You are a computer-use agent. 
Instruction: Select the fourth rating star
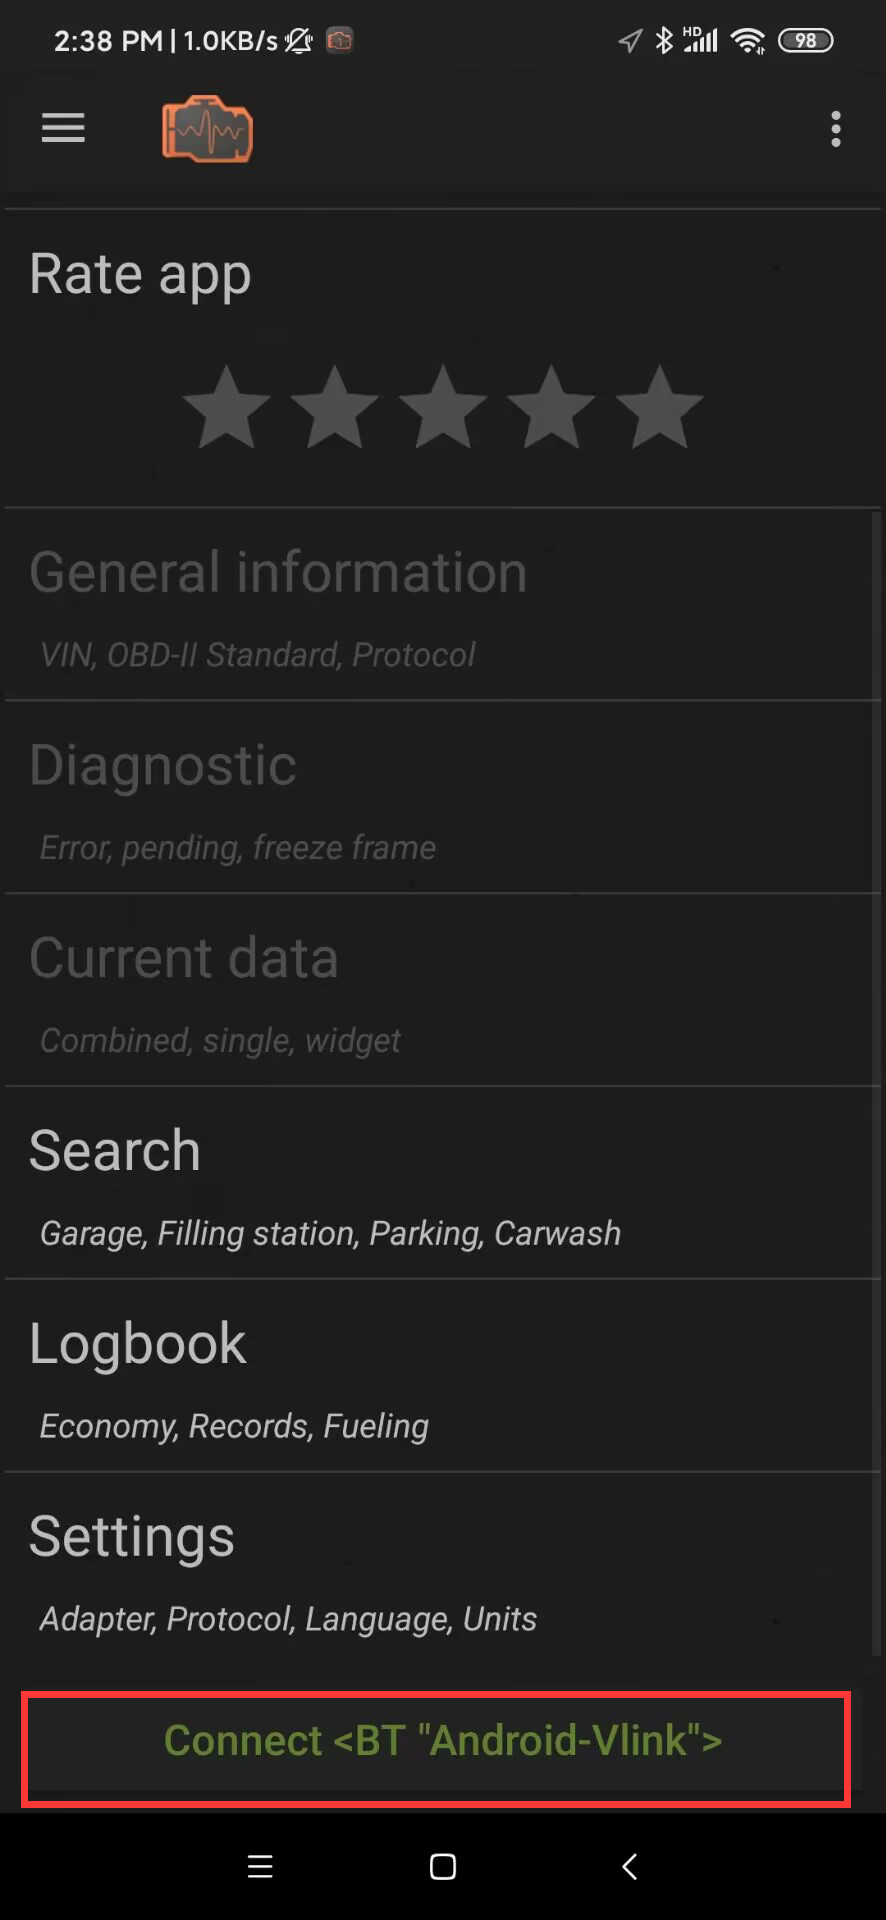click(x=551, y=407)
